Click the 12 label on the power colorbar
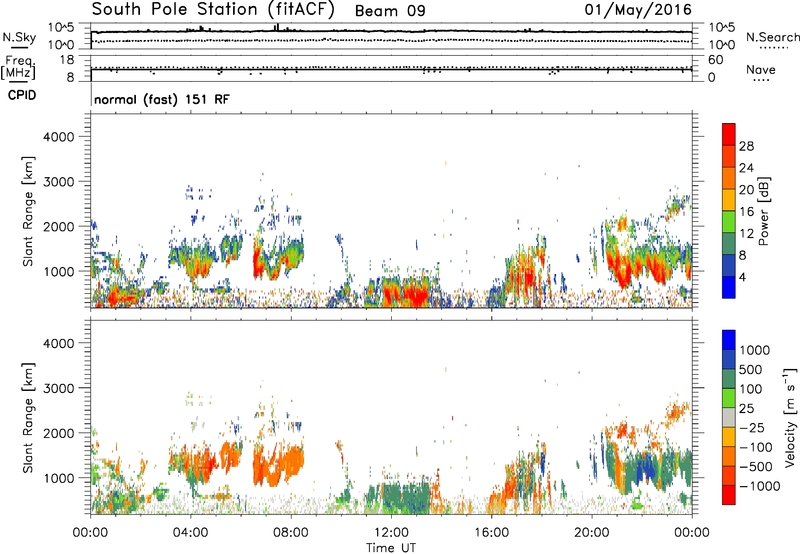This screenshot has height=554, width=800. point(746,234)
